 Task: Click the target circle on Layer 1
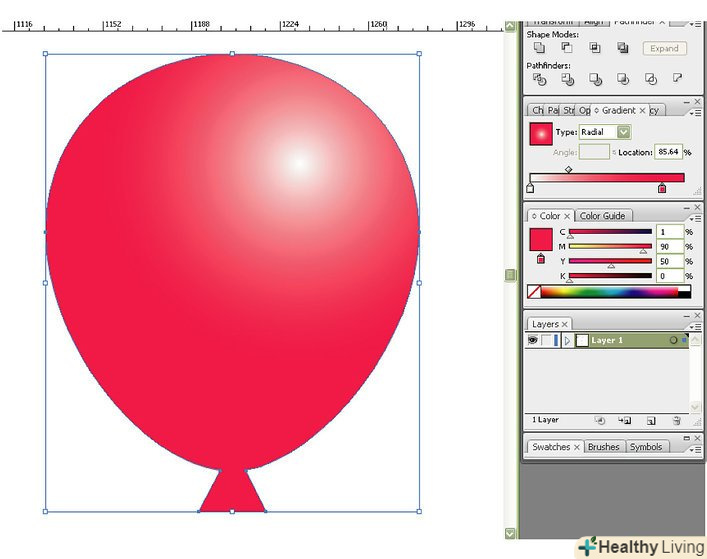(x=673, y=340)
